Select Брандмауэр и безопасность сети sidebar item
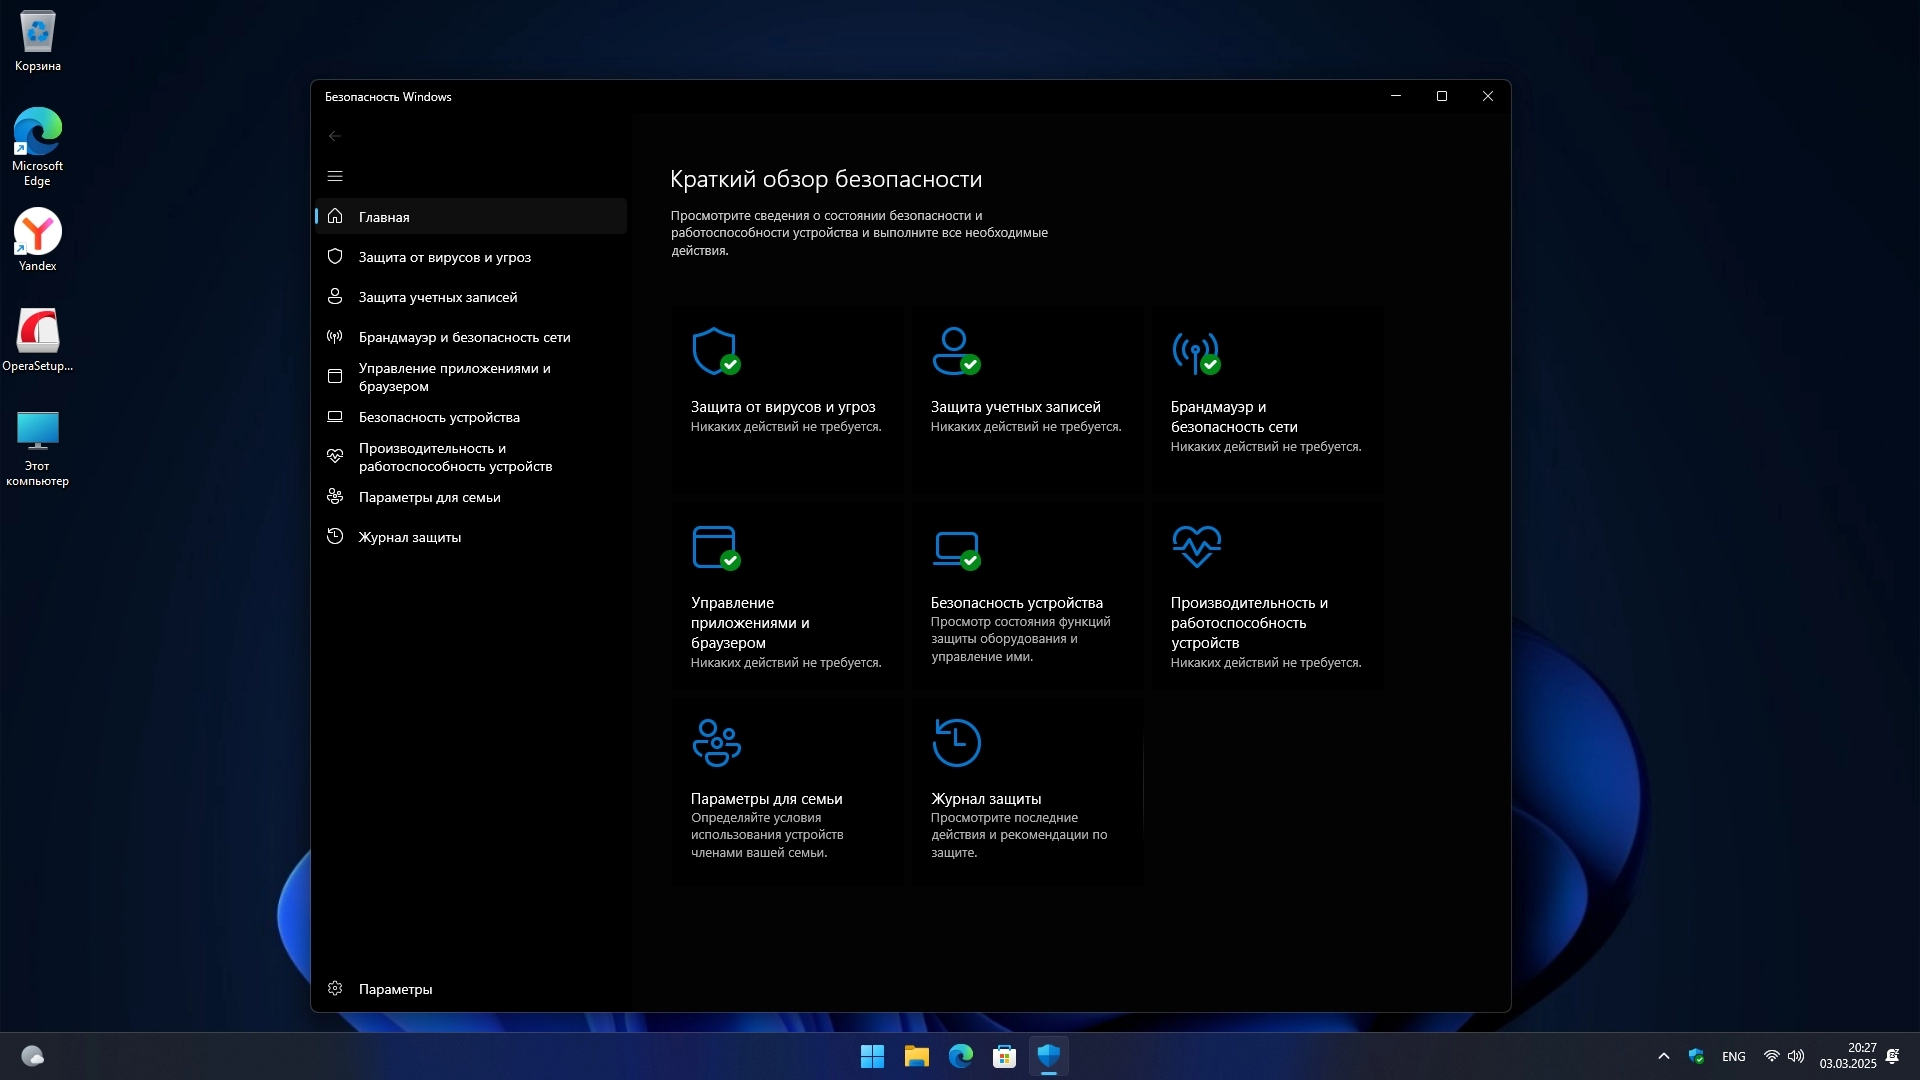 pos(464,337)
